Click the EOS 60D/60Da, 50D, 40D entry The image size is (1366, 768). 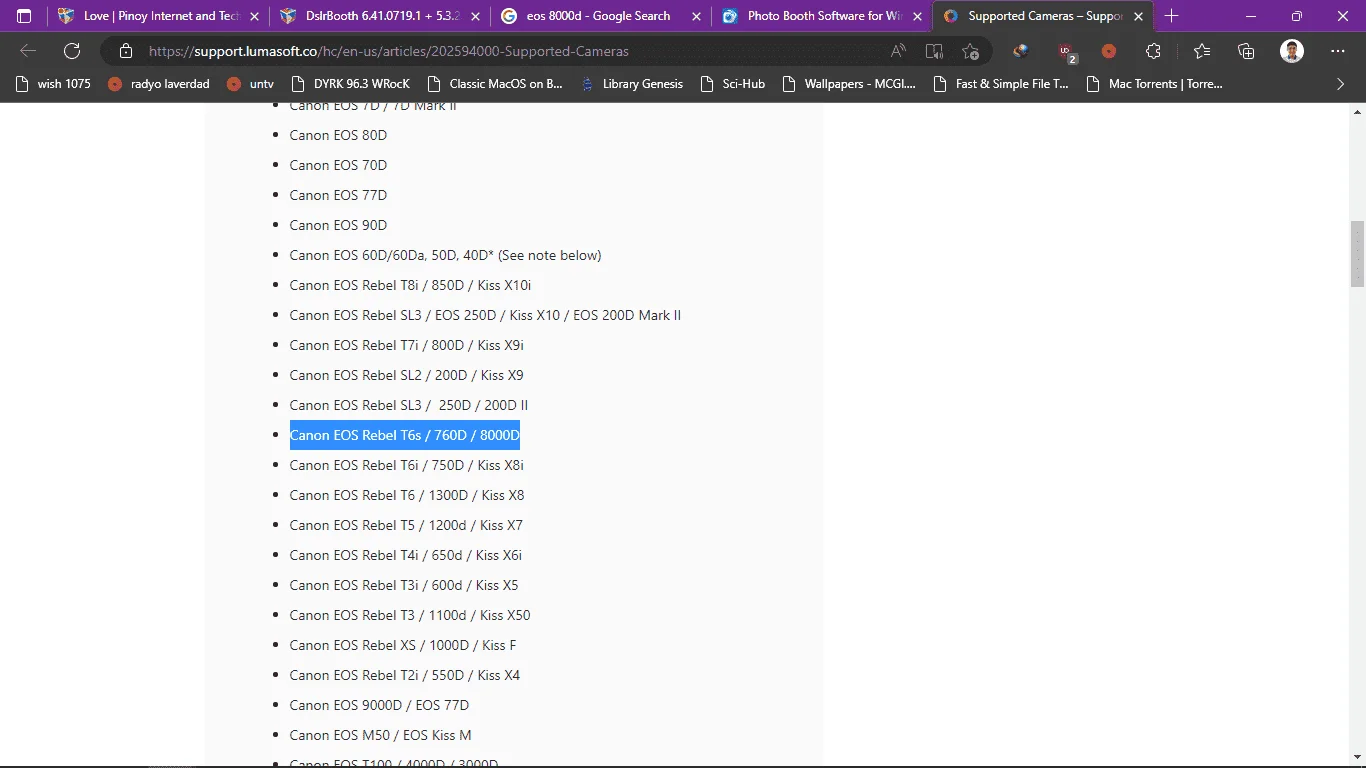tap(445, 255)
